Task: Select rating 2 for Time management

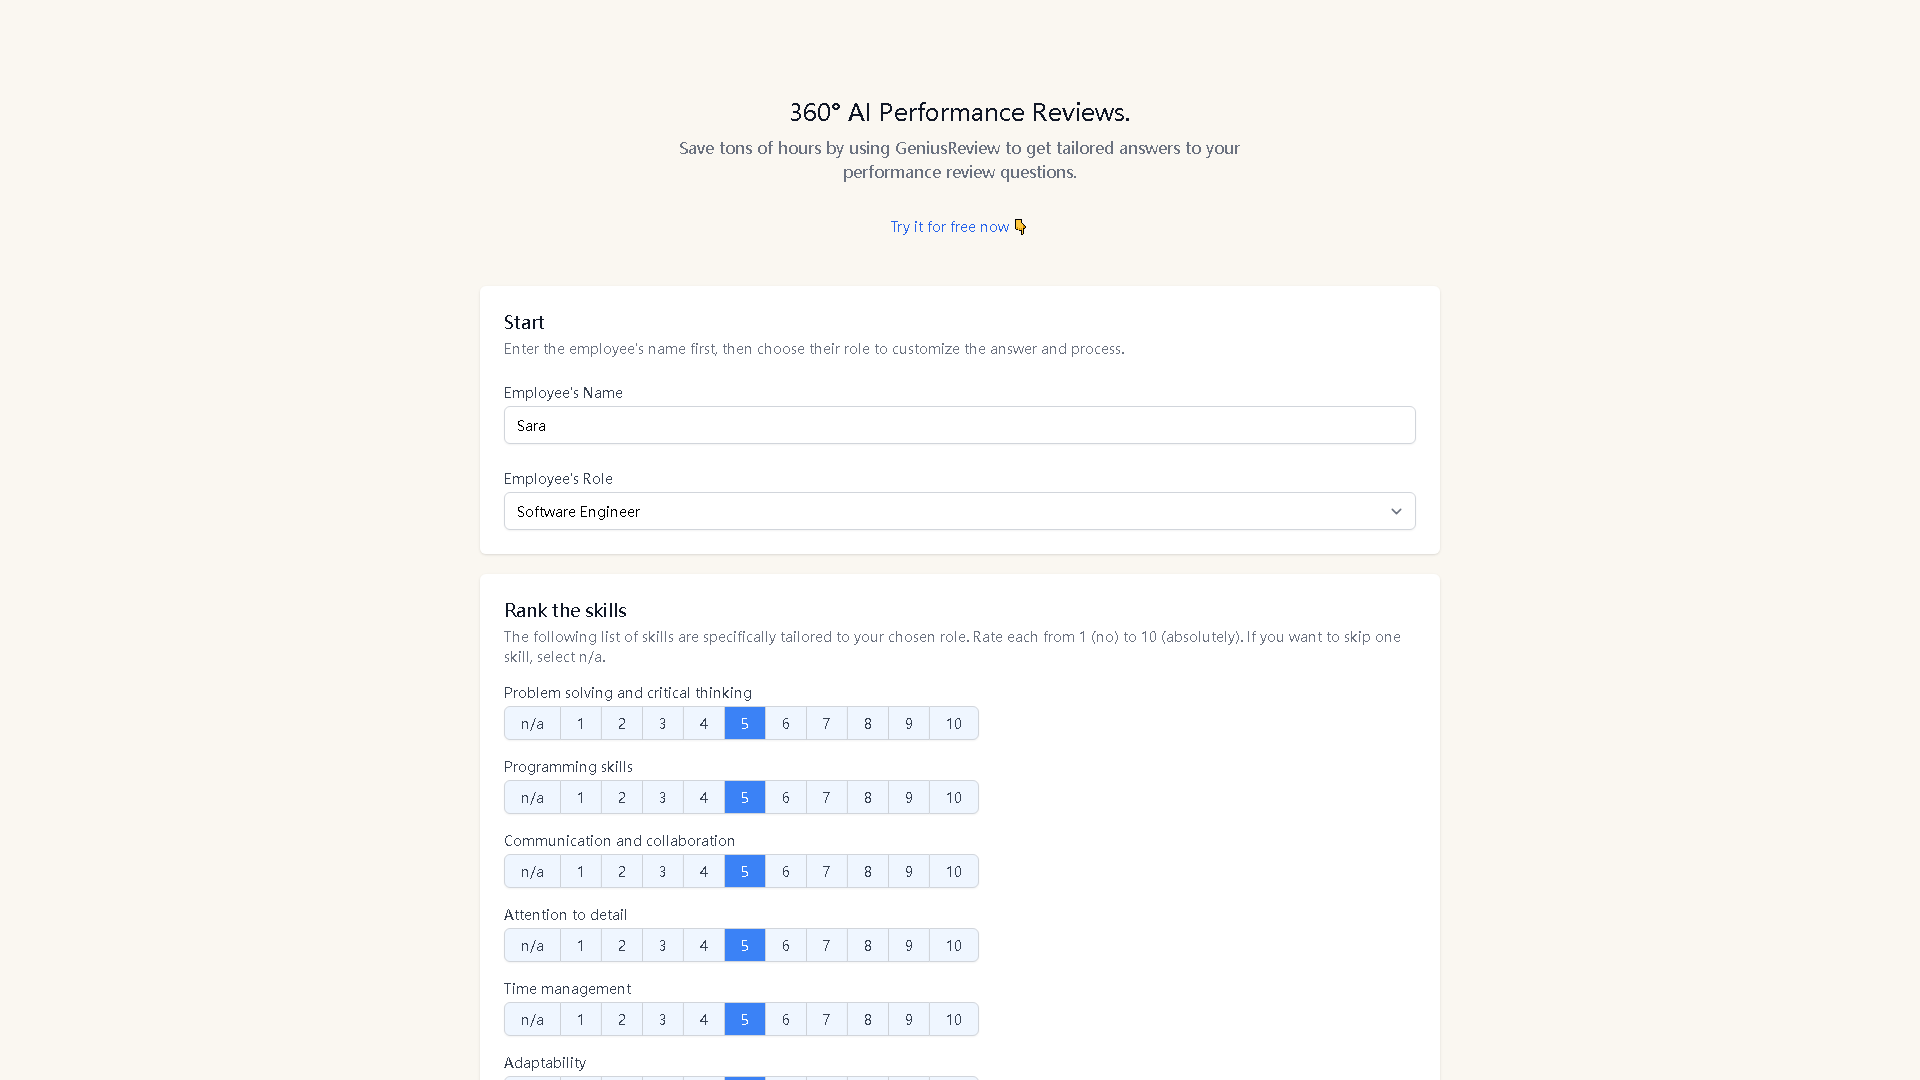Action: pyautogui.click(x=621, y=1019)
